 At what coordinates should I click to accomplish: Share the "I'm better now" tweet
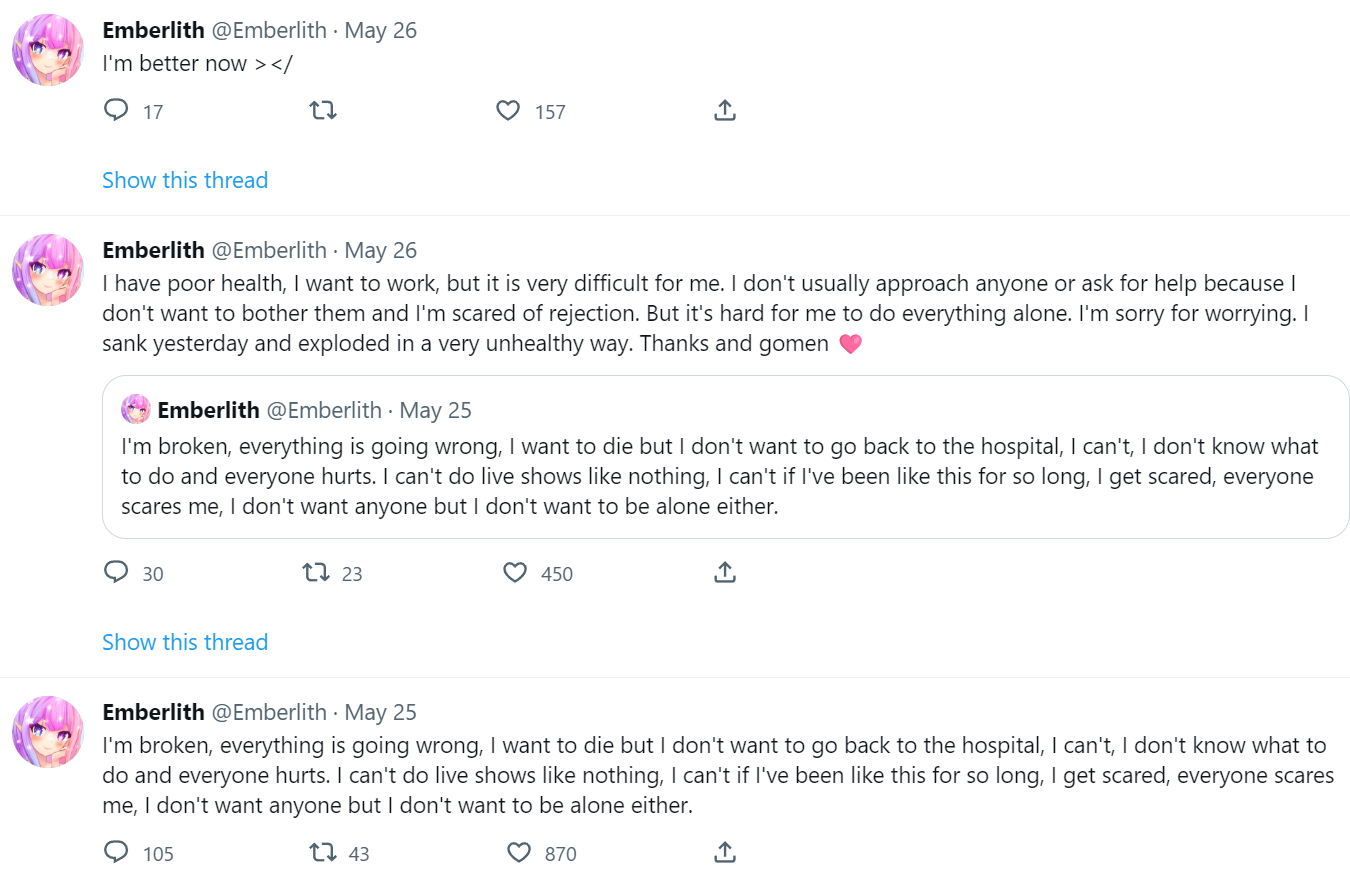[x=725, y=111]
